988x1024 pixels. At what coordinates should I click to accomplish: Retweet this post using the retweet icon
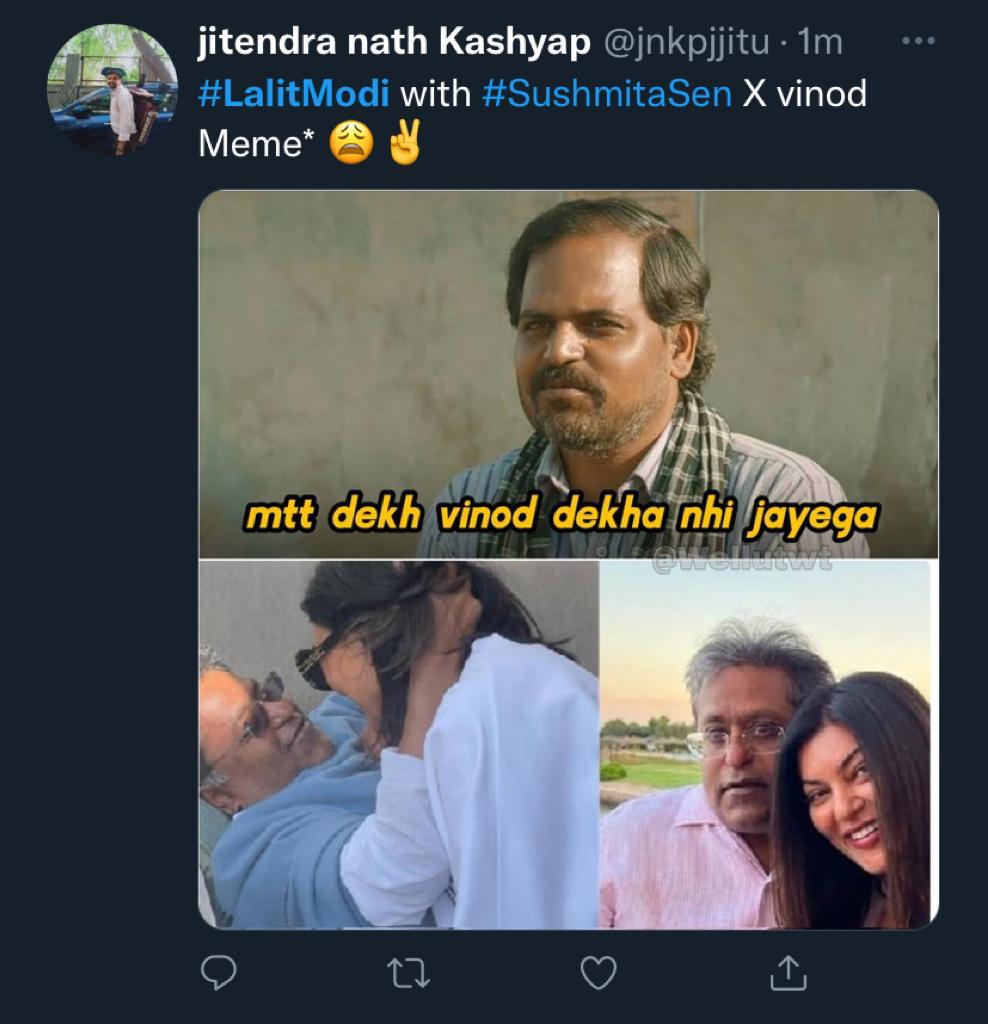pyautogui.click(x=406, y=972)
